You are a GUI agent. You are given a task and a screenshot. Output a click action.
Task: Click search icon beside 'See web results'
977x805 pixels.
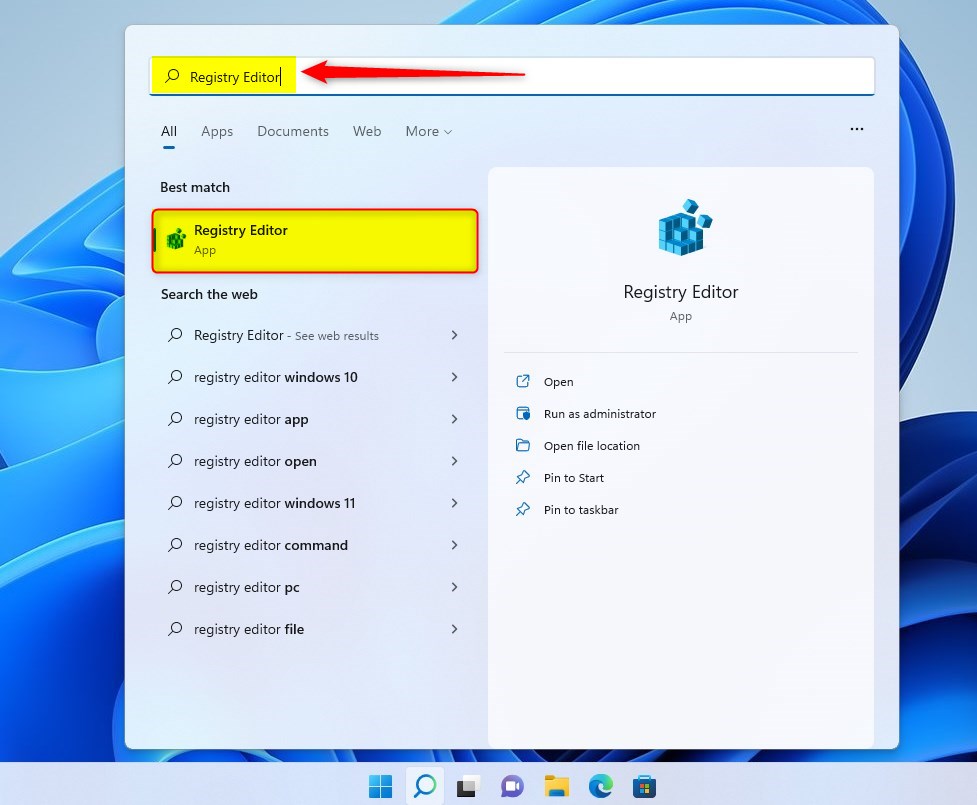[x=175, y=335]
